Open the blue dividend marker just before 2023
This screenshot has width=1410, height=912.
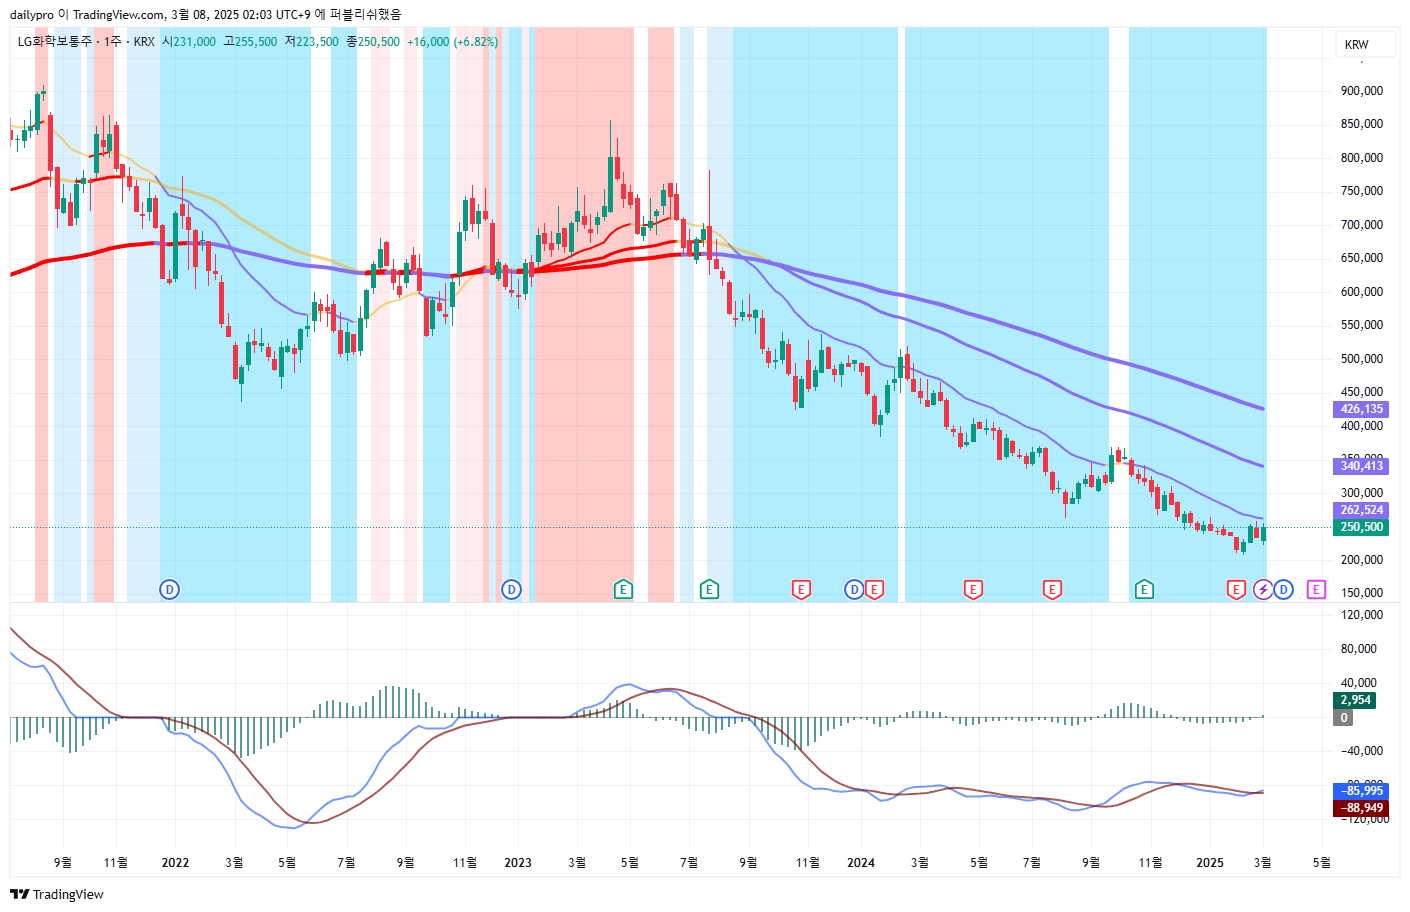(511, 590)
